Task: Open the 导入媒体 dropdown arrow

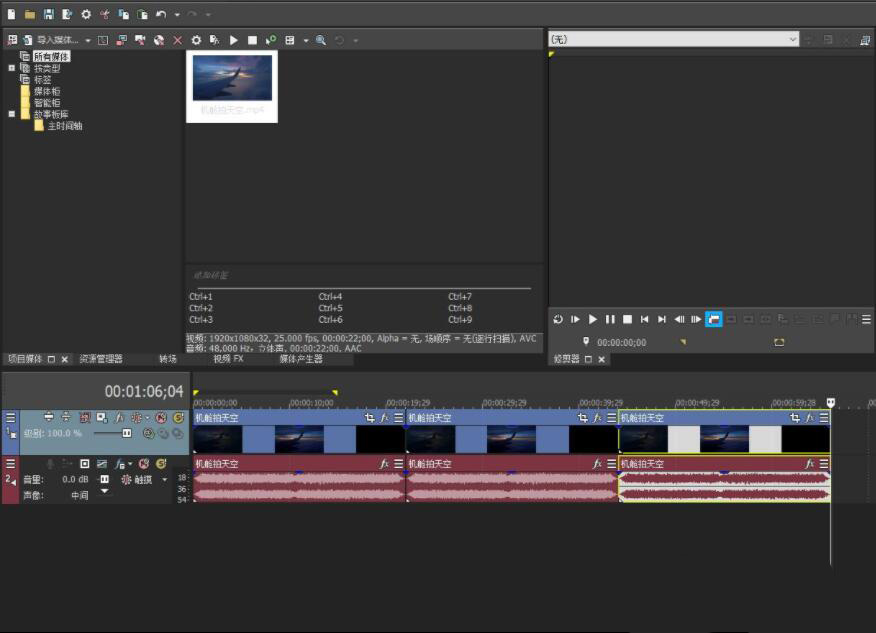Action: point(88,40)
